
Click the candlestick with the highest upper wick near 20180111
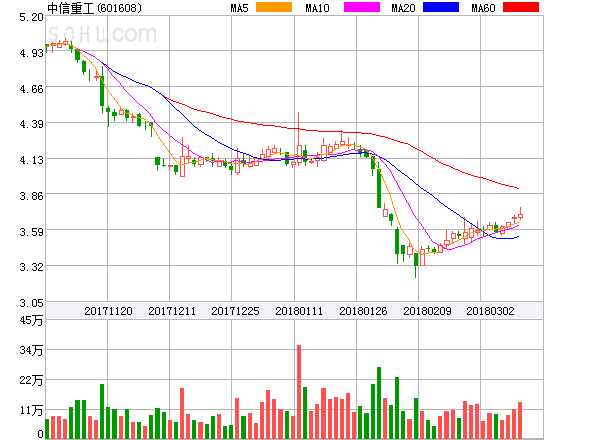pyautogui.click(x=299, y=138)
